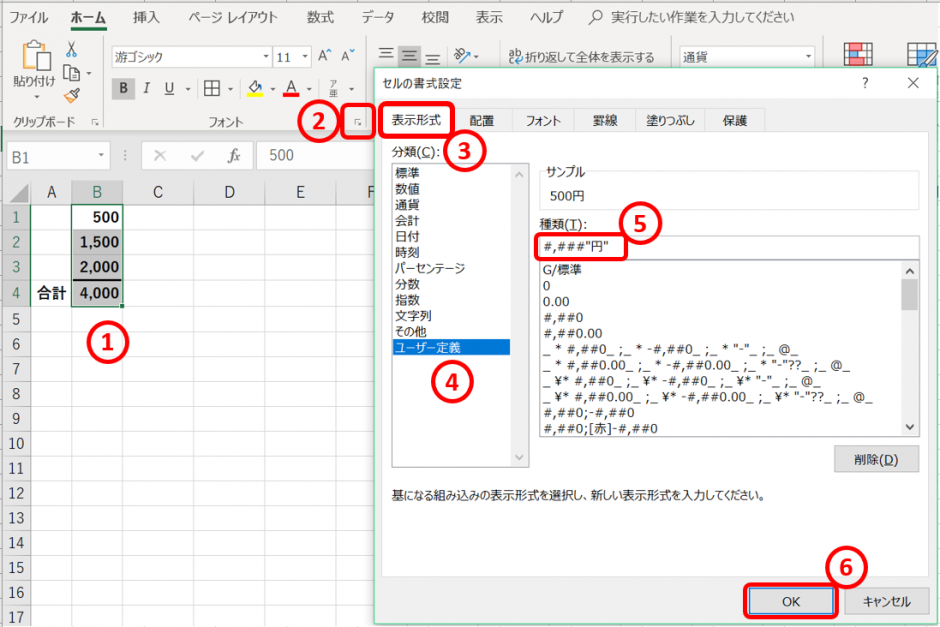940x627 pixels.
Task: Expand the number format dropdown showing 通貨
Action: pyautogui.click(x=808, y=57)
